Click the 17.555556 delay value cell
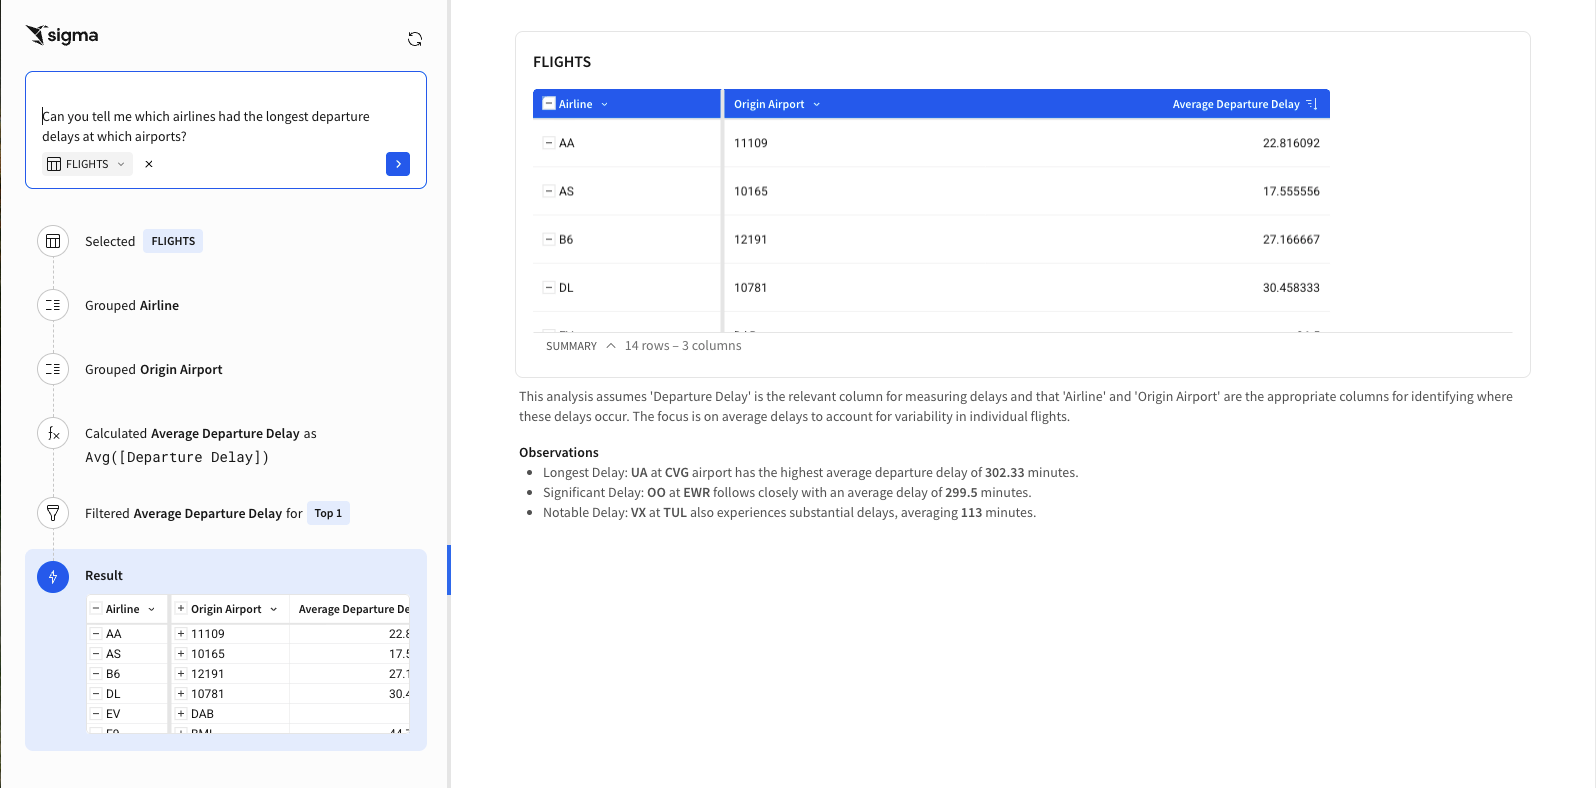 1291,191
